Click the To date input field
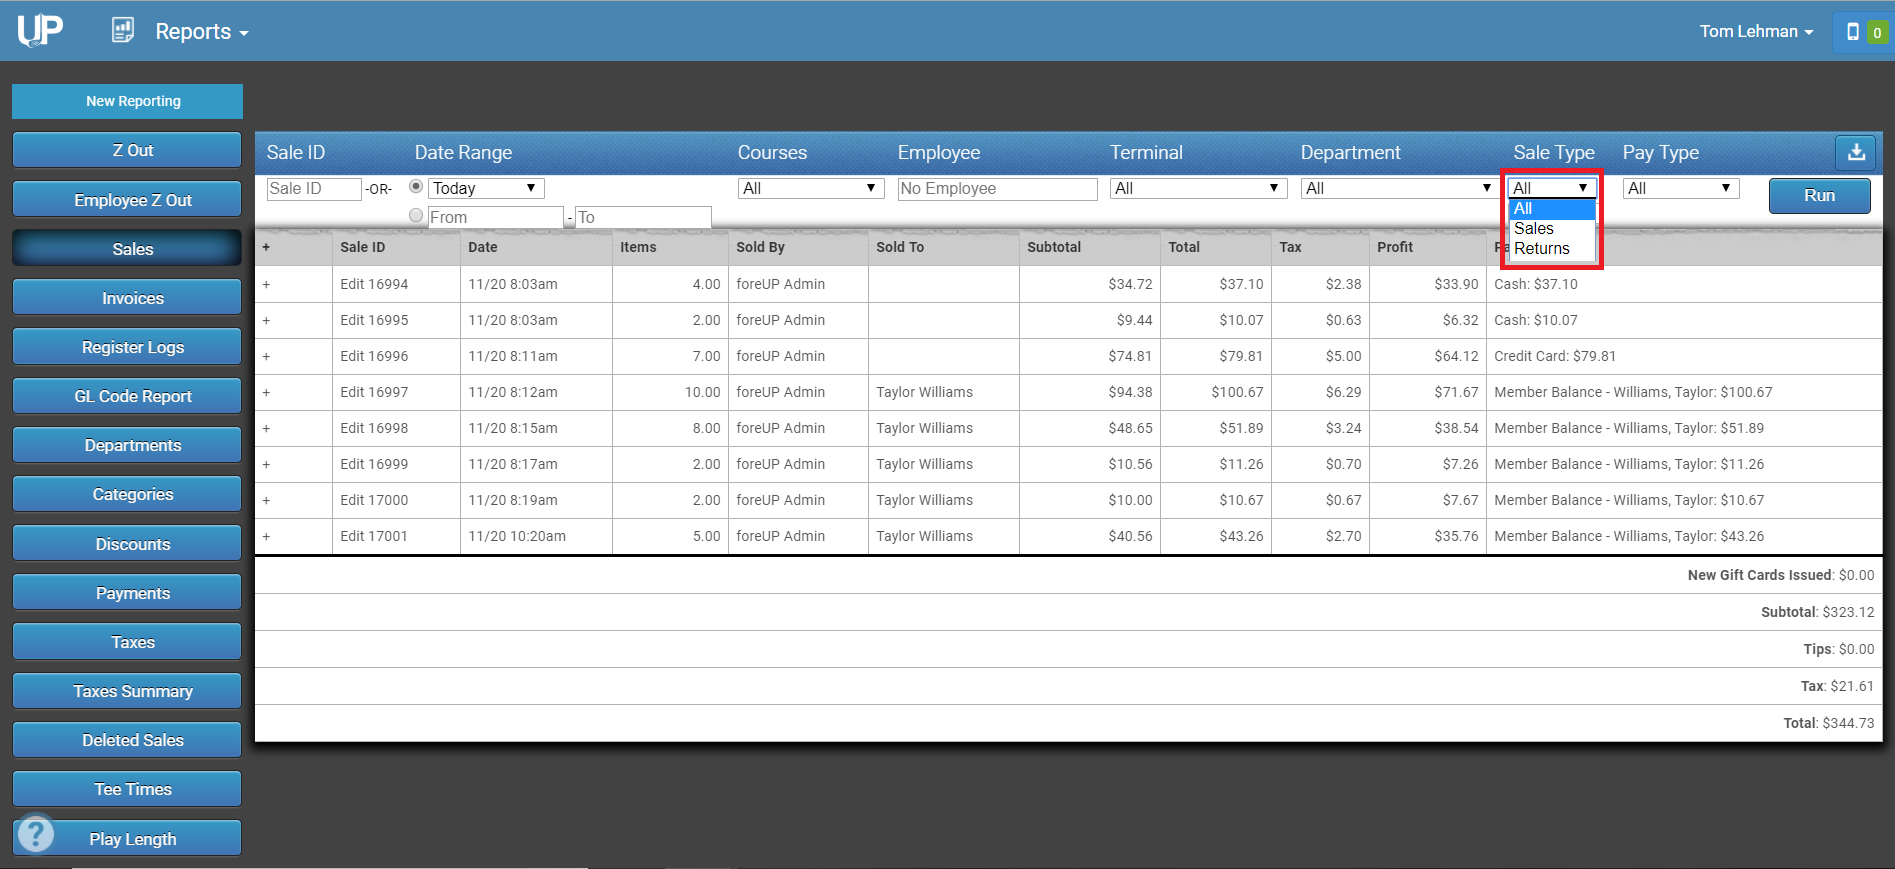The image size is (1895, 869). pos(644,217)
